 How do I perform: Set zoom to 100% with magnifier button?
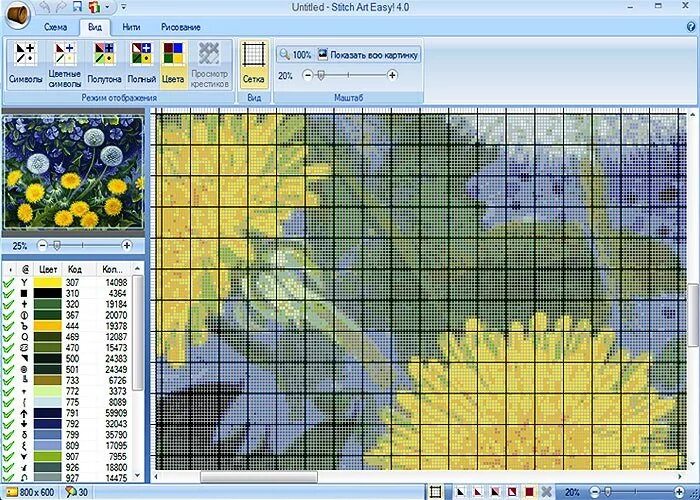pyautogui.click(x=295, y=55)
